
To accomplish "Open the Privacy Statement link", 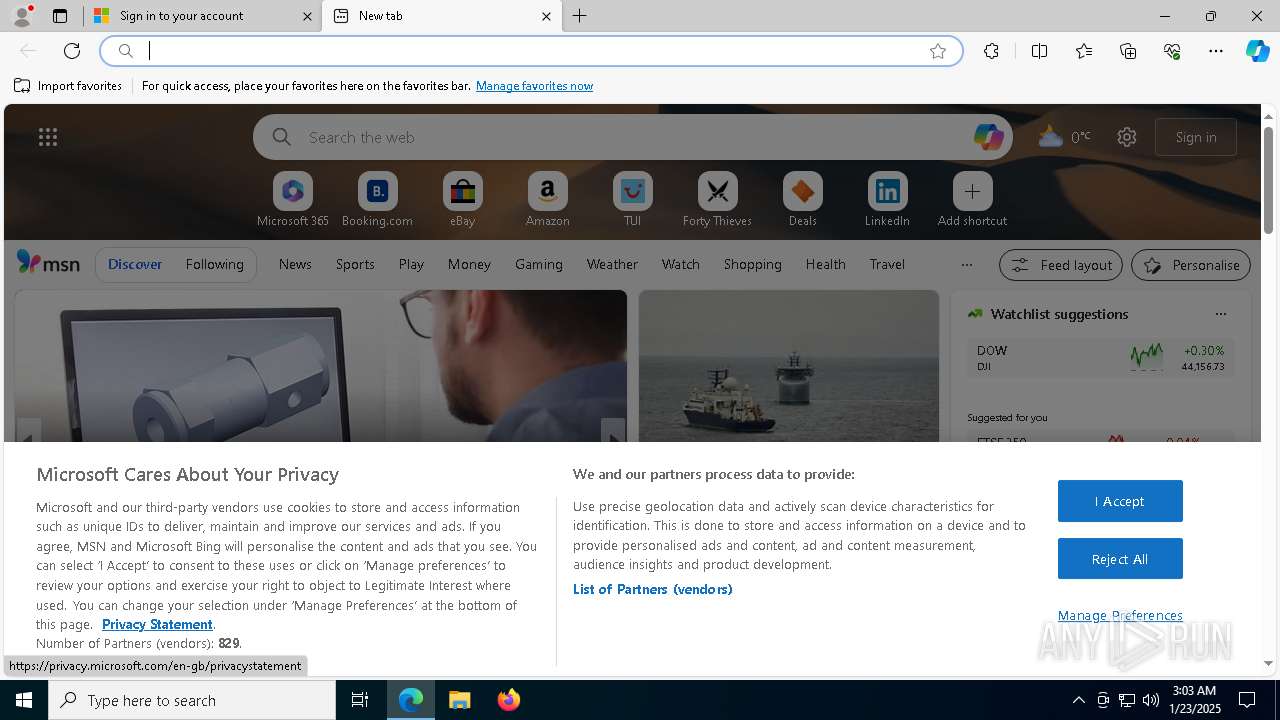I will click(157, 624).
